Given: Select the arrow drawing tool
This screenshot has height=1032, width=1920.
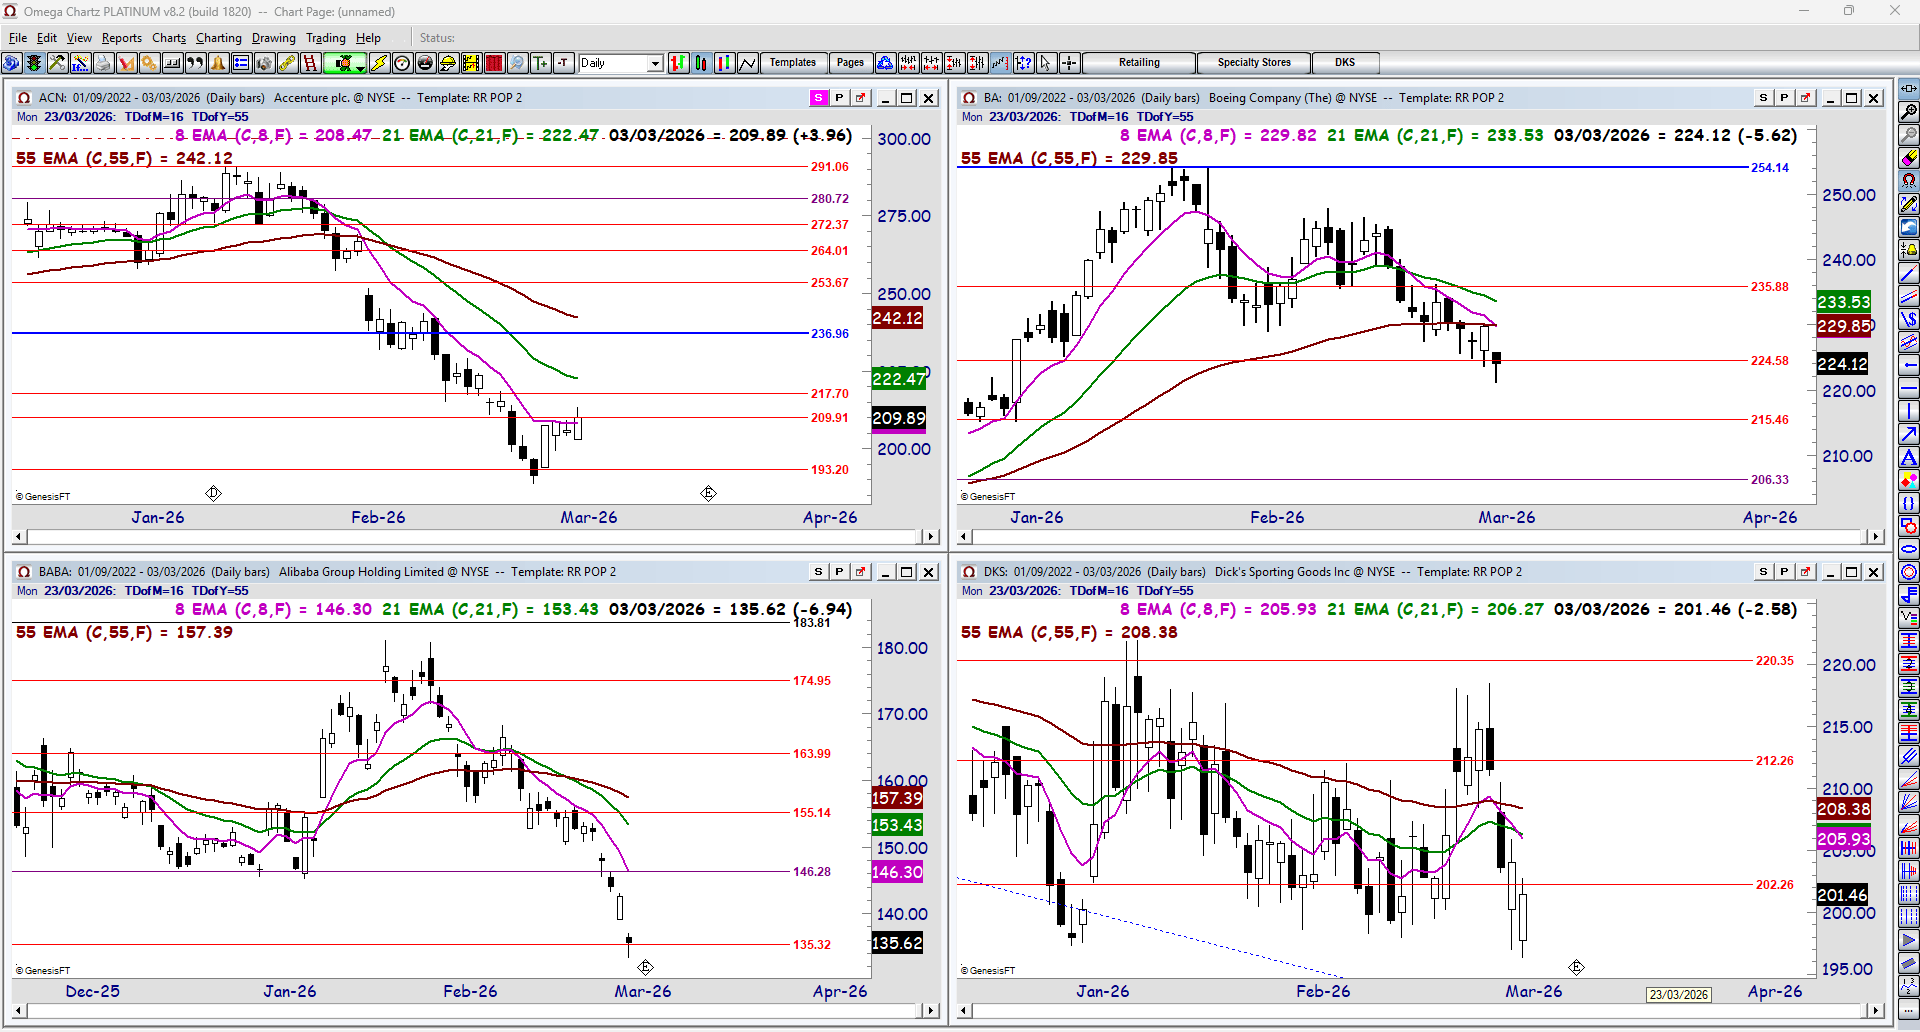Looking at the screenshot, I should pos(1909,434).
